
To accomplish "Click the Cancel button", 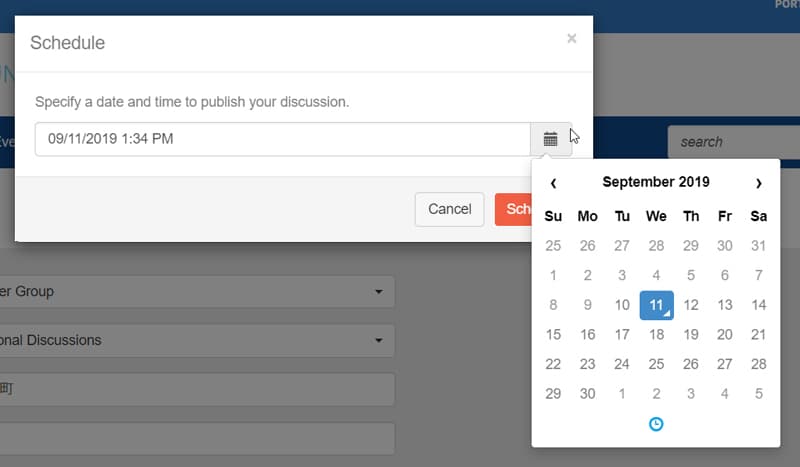I will [449, 209].
